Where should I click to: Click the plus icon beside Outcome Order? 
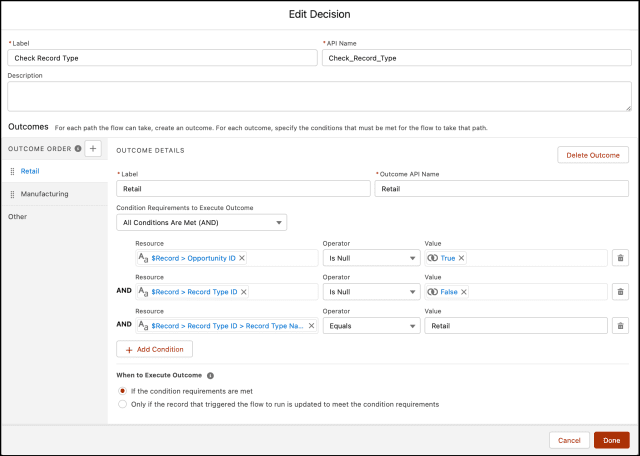(x=93, y=149)
